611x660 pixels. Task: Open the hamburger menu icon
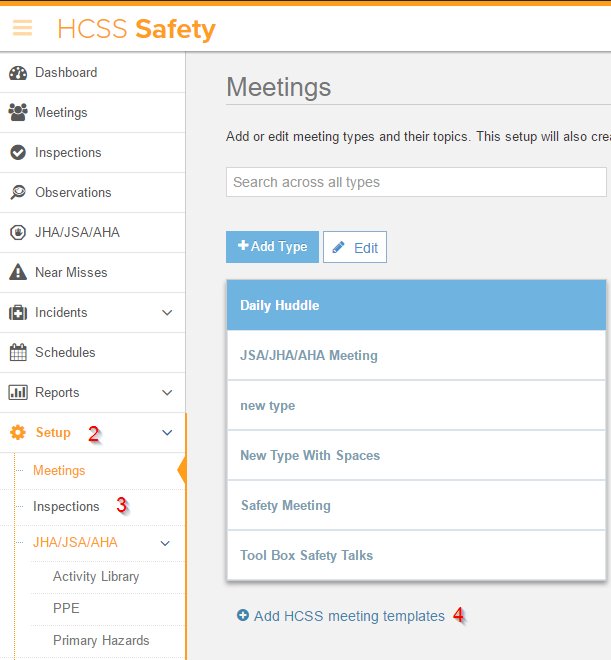pos(22,28)
